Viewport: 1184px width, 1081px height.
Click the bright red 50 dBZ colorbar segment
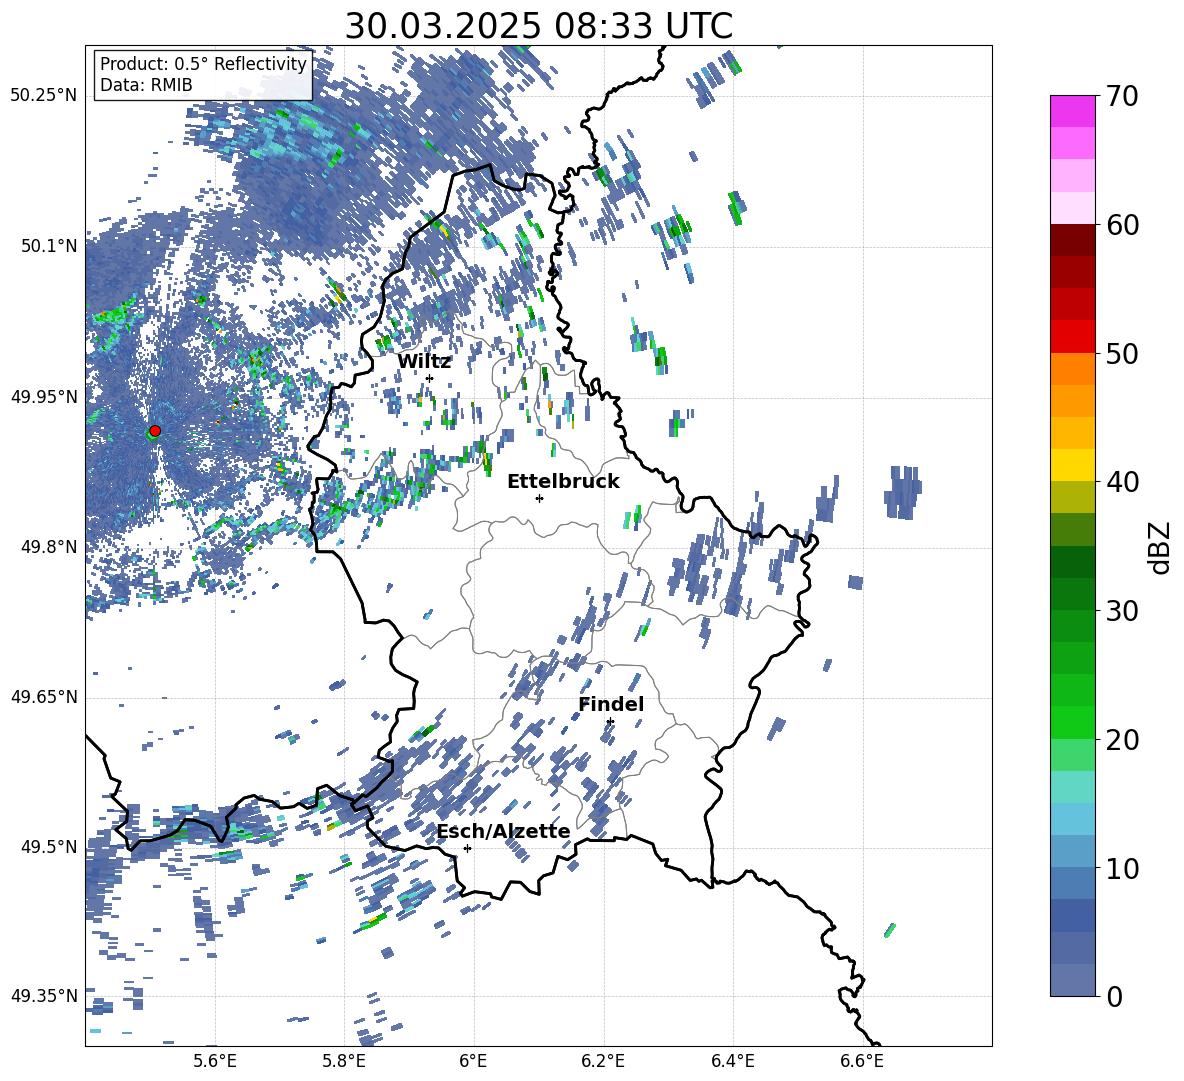[x=1072, y=337]
